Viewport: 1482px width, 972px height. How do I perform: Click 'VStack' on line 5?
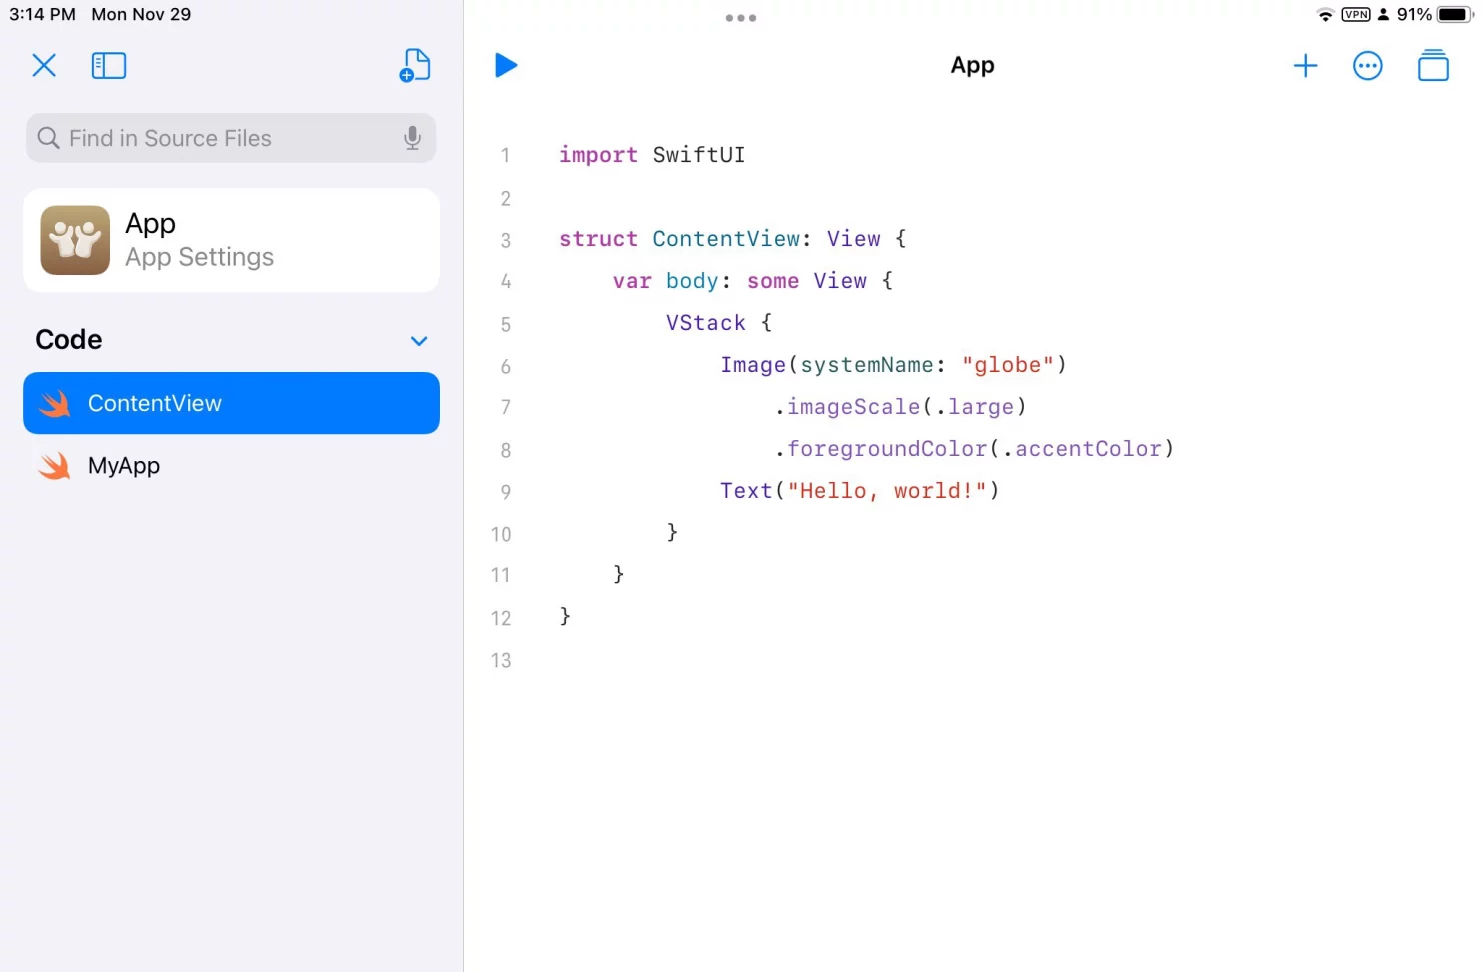click(706, 323)
